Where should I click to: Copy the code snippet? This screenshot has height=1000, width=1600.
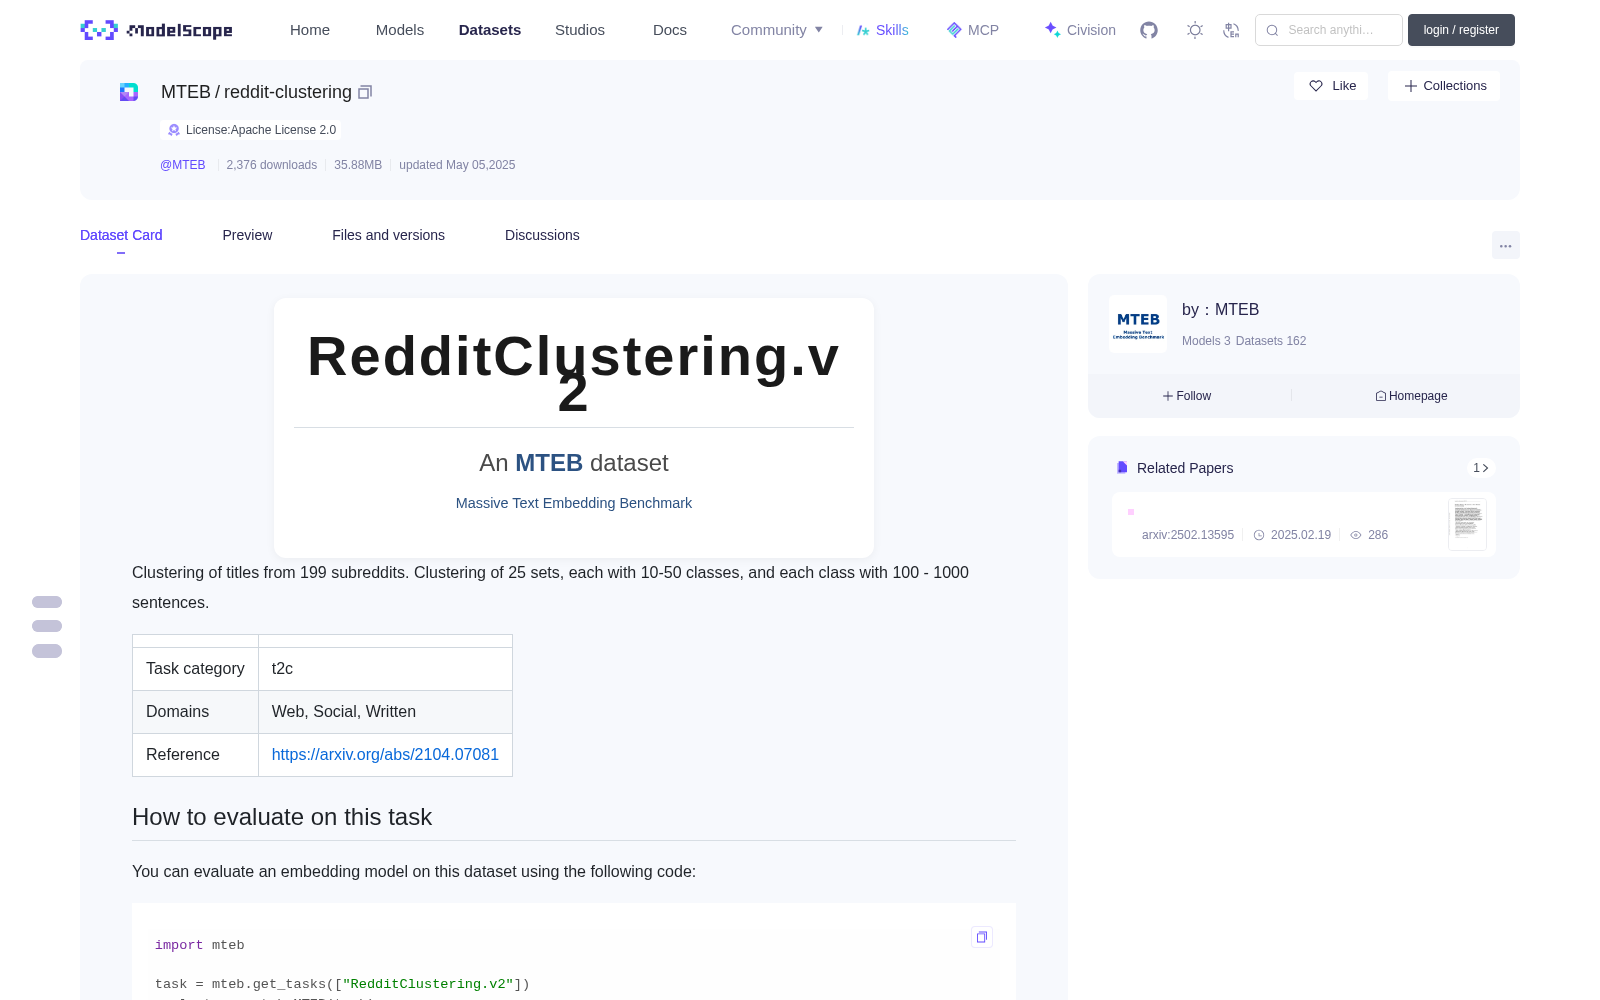click(x=982, y=937)
